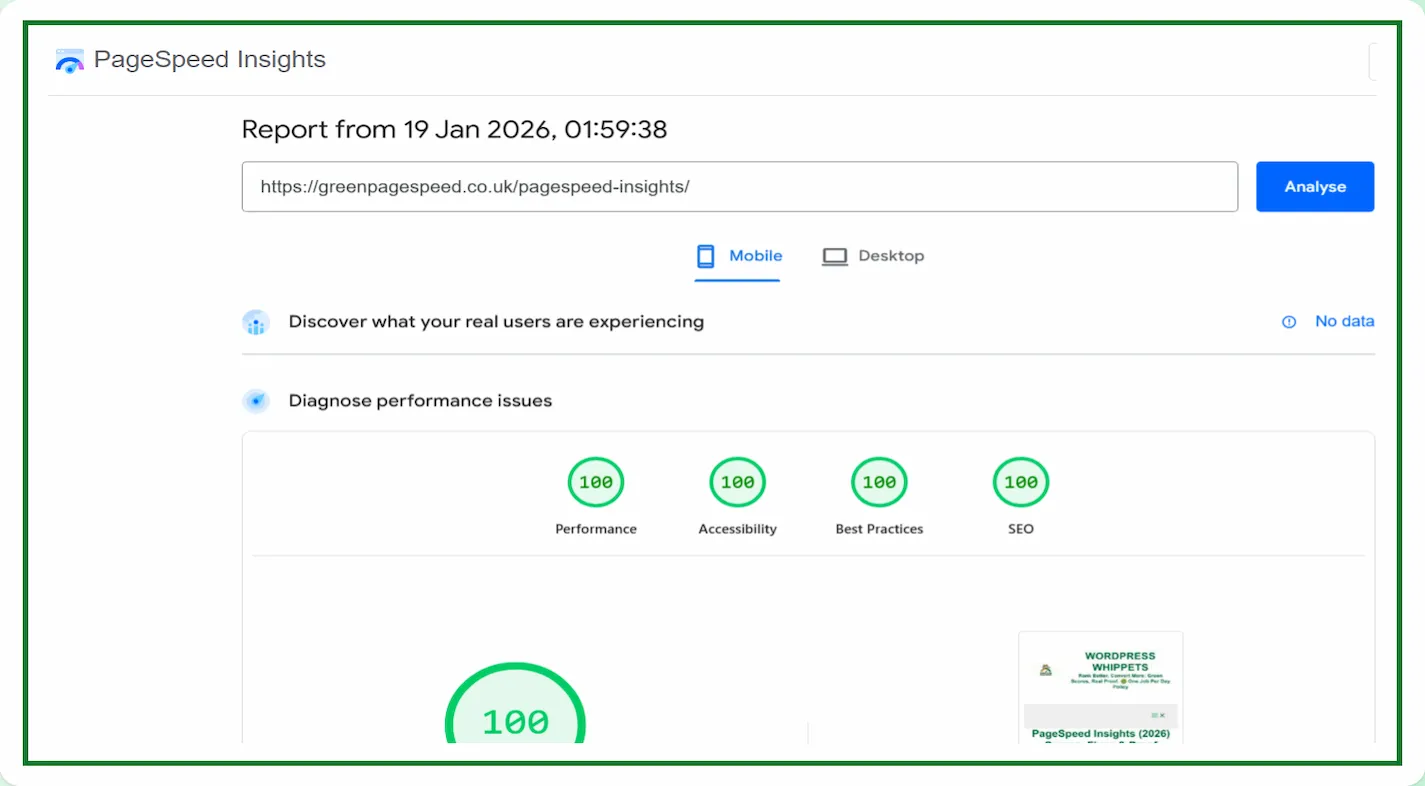The height and width of the screenshot is (786, 1425).
Task: Click the mobile phone device icon
Action: [x=706, y=256]
